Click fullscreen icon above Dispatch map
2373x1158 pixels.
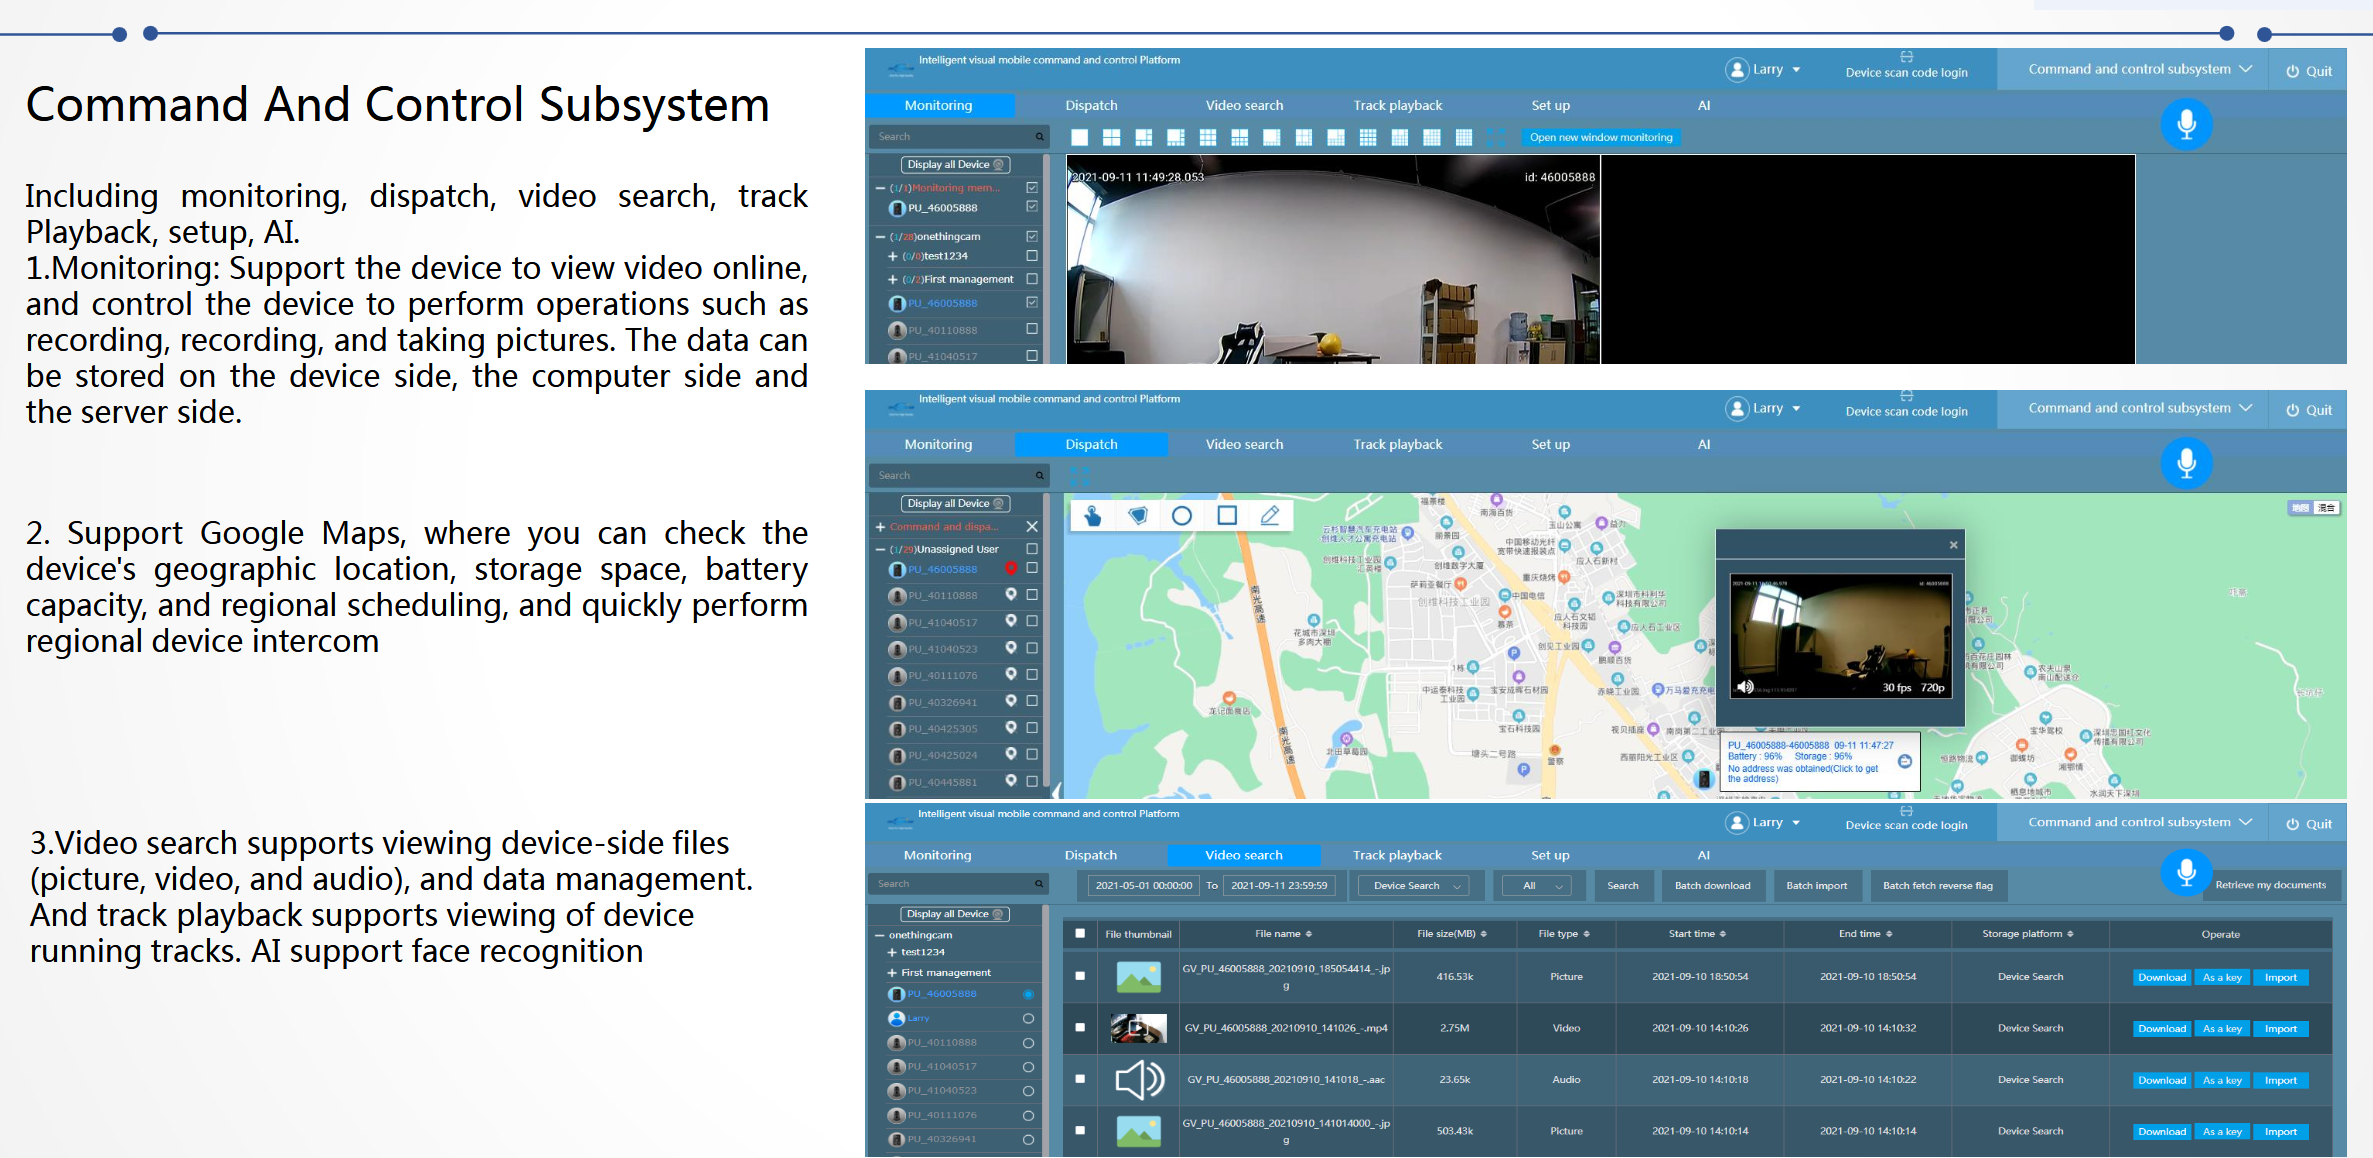pos(1079,476)
